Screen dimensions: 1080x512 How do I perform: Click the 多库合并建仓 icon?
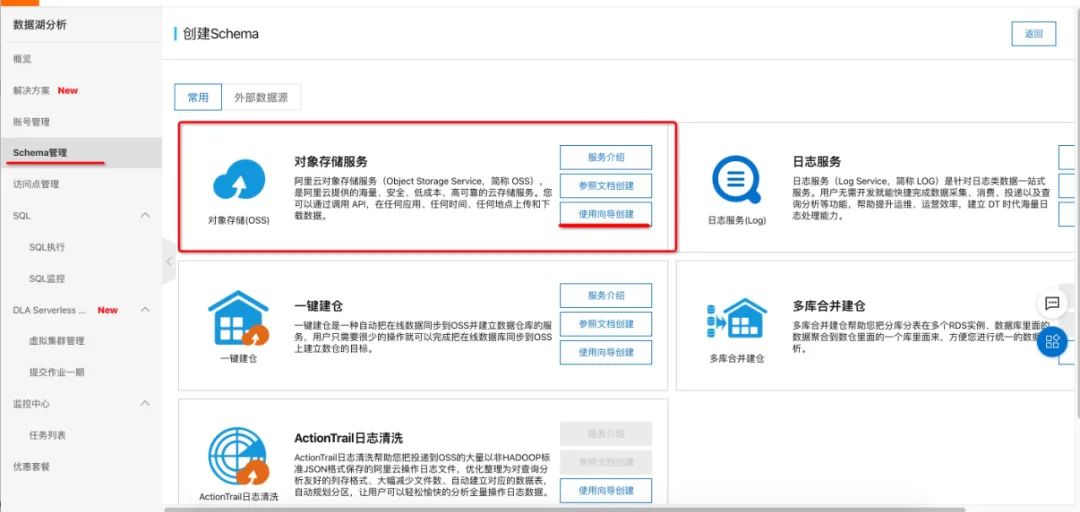tap(736, 319)
